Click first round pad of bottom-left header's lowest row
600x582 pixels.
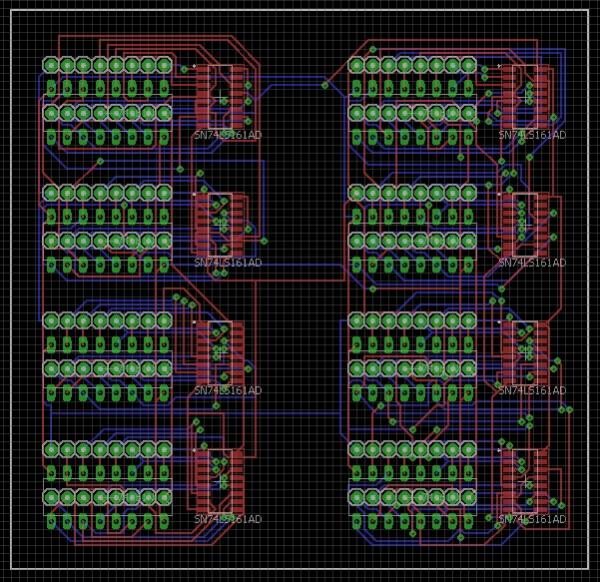click(x=51, y=521)
